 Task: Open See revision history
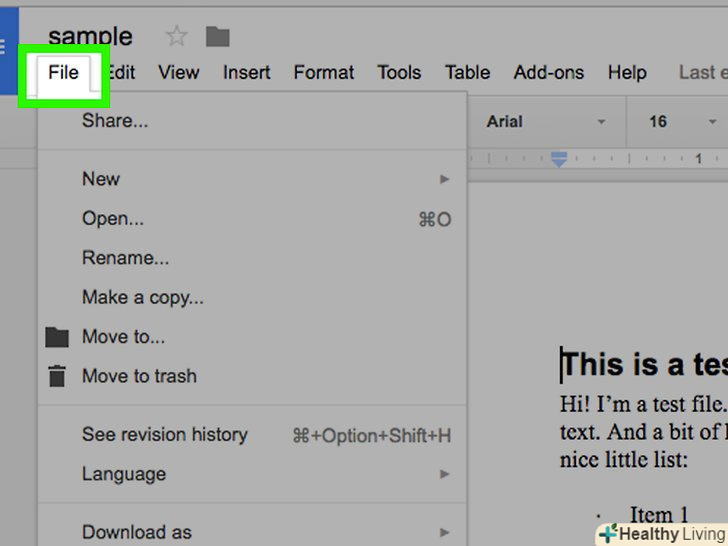[252, 435]
